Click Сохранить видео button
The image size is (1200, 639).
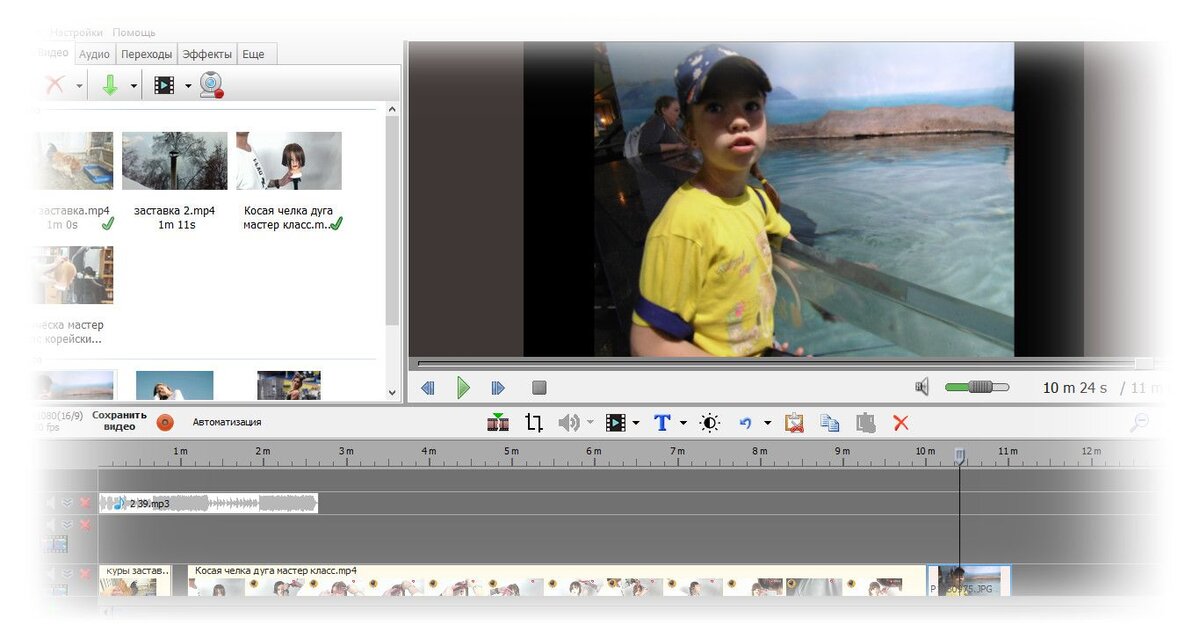pyautogui.click(x=119, y=421)
